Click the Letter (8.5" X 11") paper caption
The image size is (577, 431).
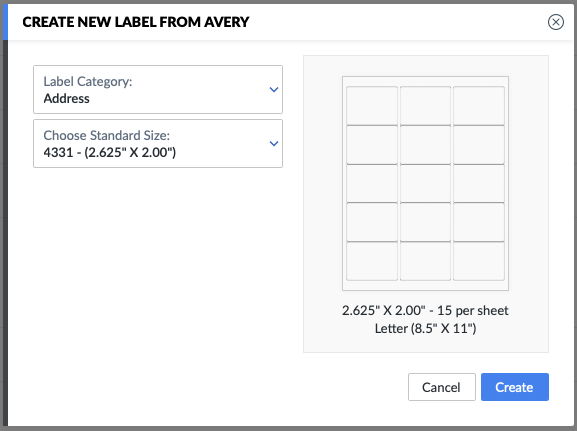point(425,328)
